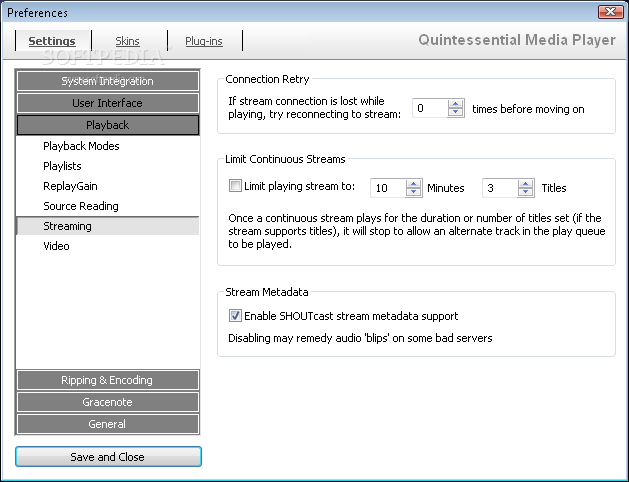Increase the reconnect retry count
Screen dimensions: 629x482
[x=455, y=104]
